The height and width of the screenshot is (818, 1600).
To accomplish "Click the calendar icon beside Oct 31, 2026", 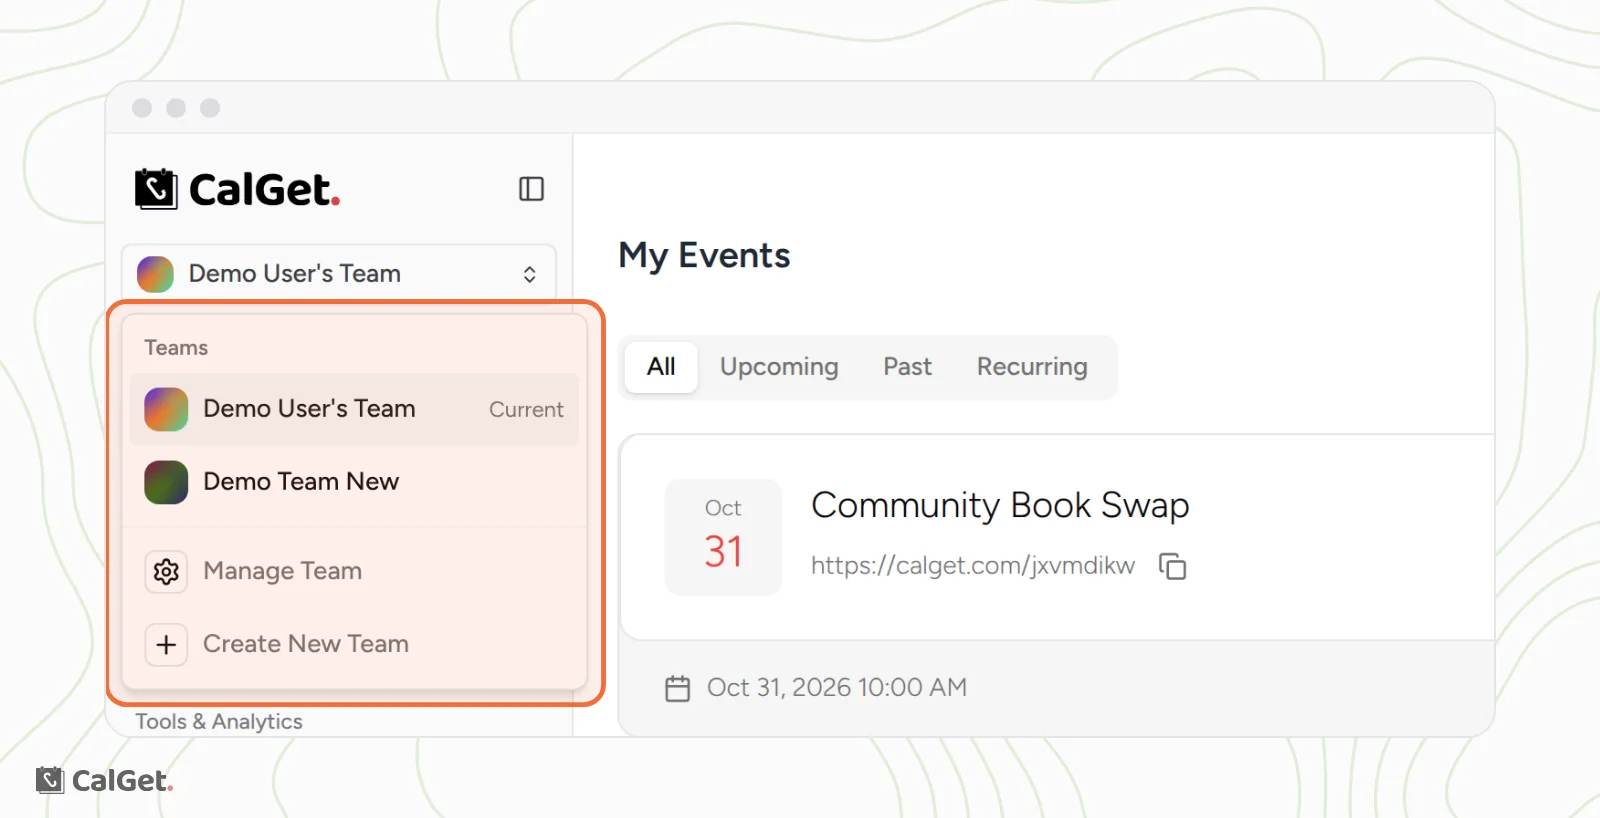I will tap(678, 688).
